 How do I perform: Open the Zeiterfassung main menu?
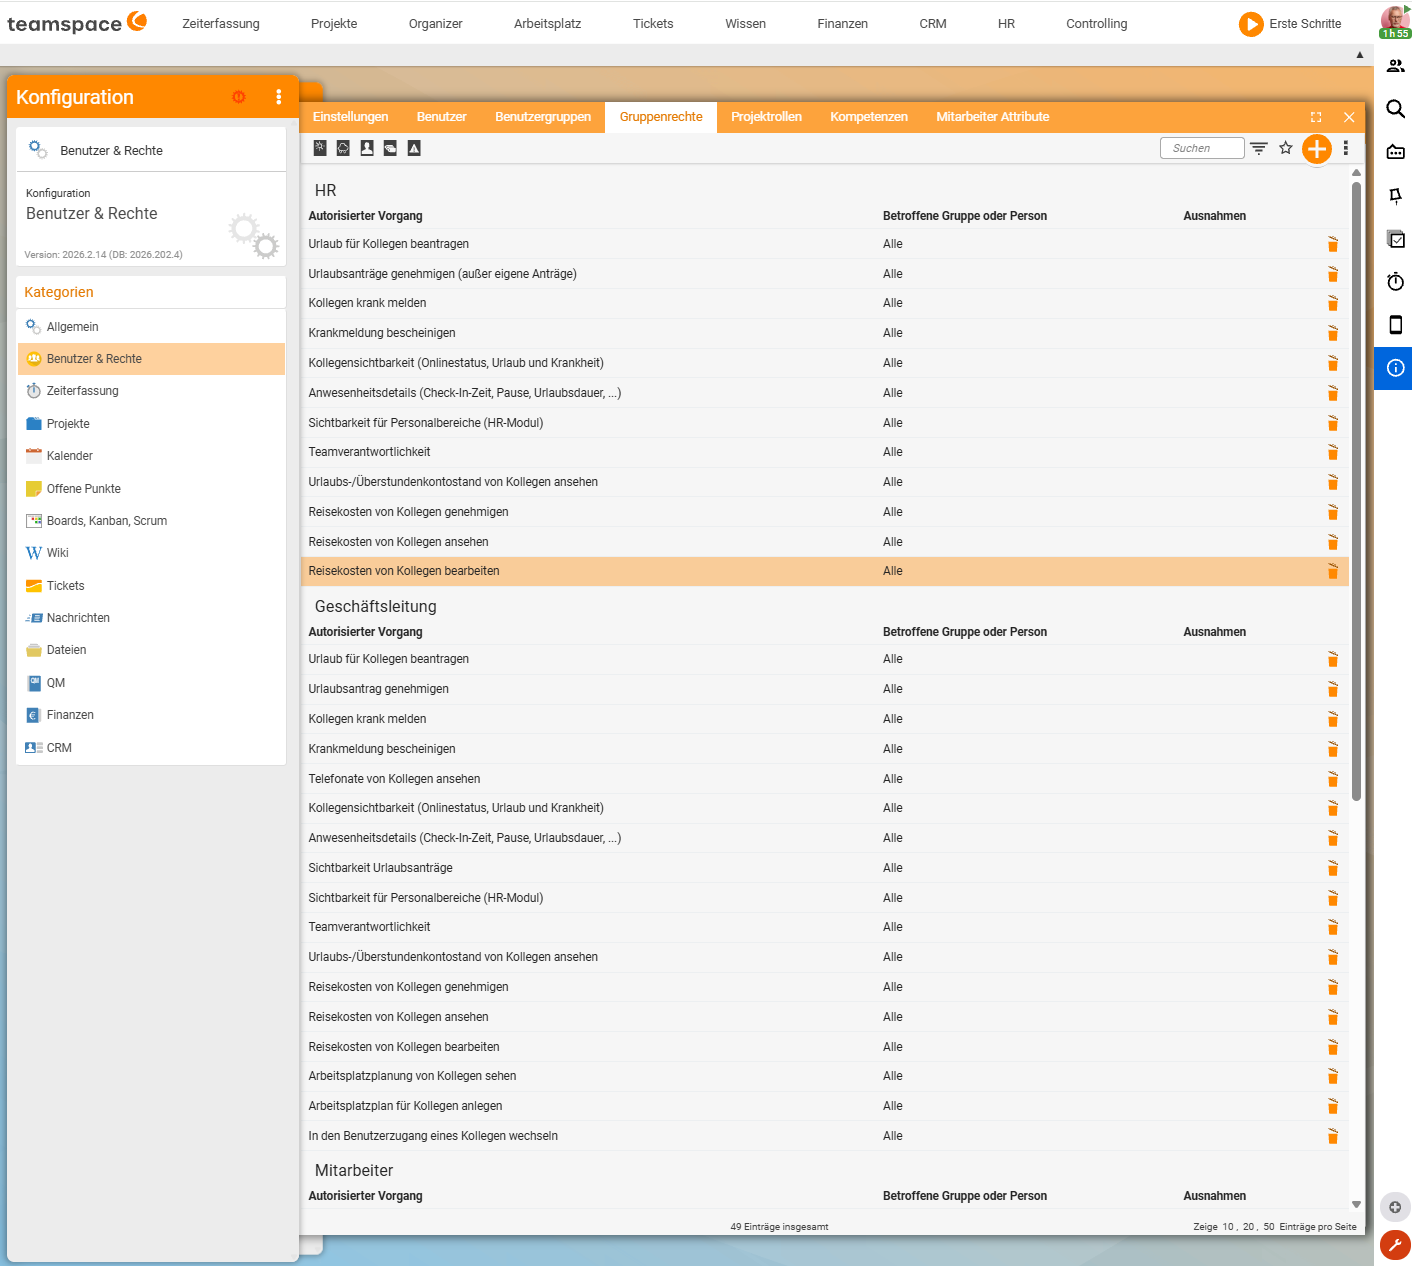[x=221, y=24]
